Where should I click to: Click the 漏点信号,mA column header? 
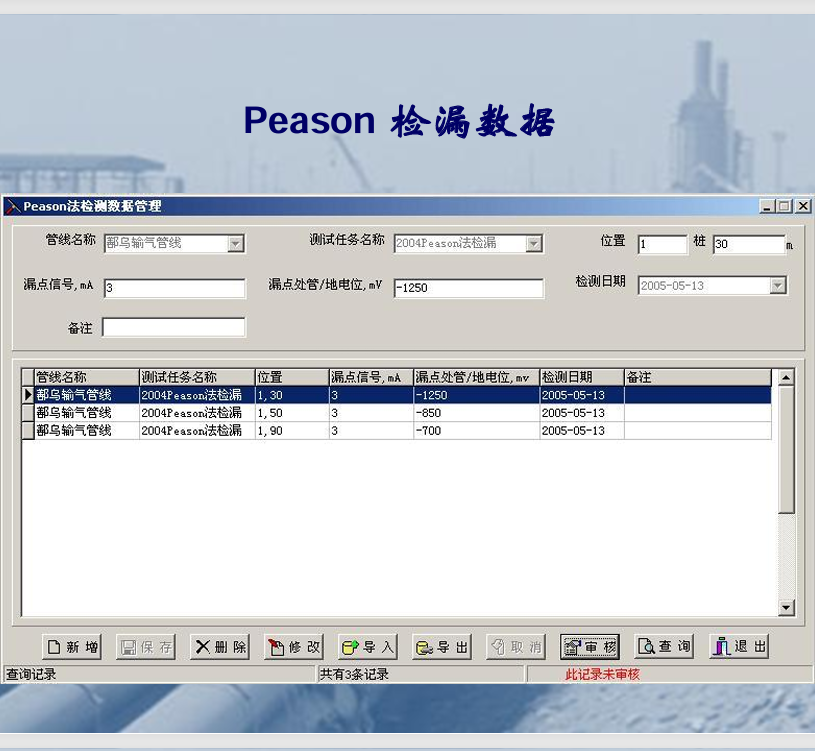tap(372, 377)
